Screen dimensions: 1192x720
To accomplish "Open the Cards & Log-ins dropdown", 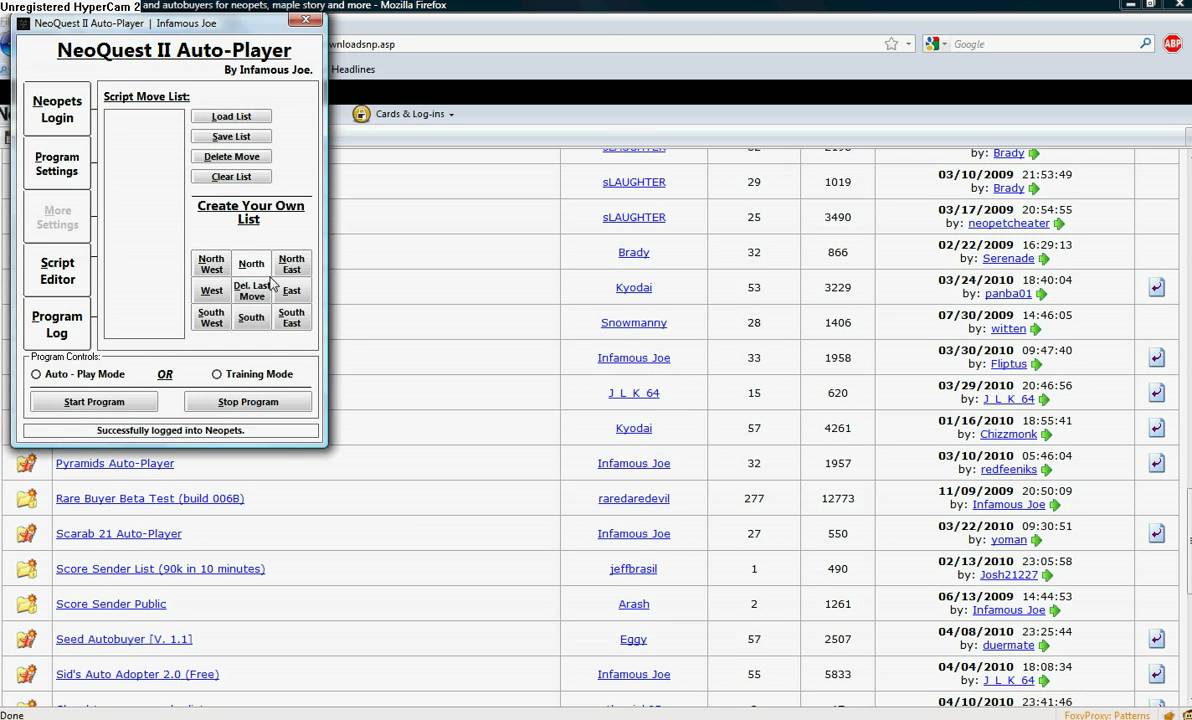I will (414, 114).
